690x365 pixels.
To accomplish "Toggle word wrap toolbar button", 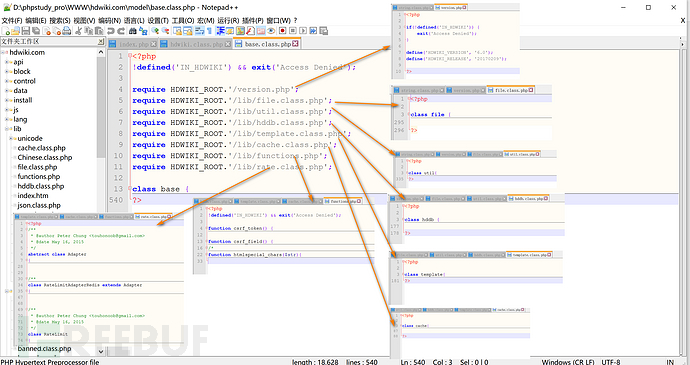I will (199, 31).
